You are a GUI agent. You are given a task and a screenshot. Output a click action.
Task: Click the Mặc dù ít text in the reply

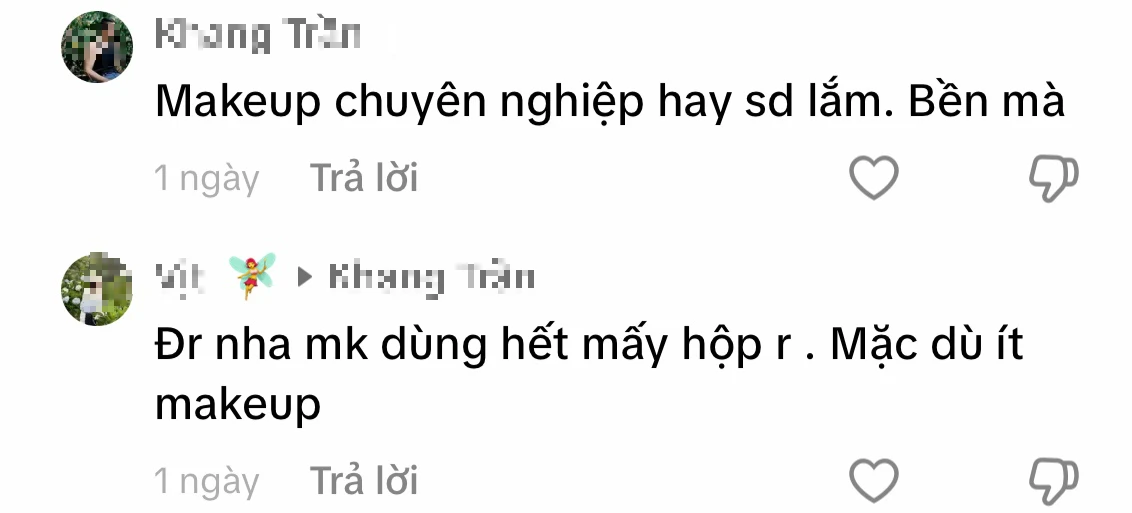click(x=926, y=344)
